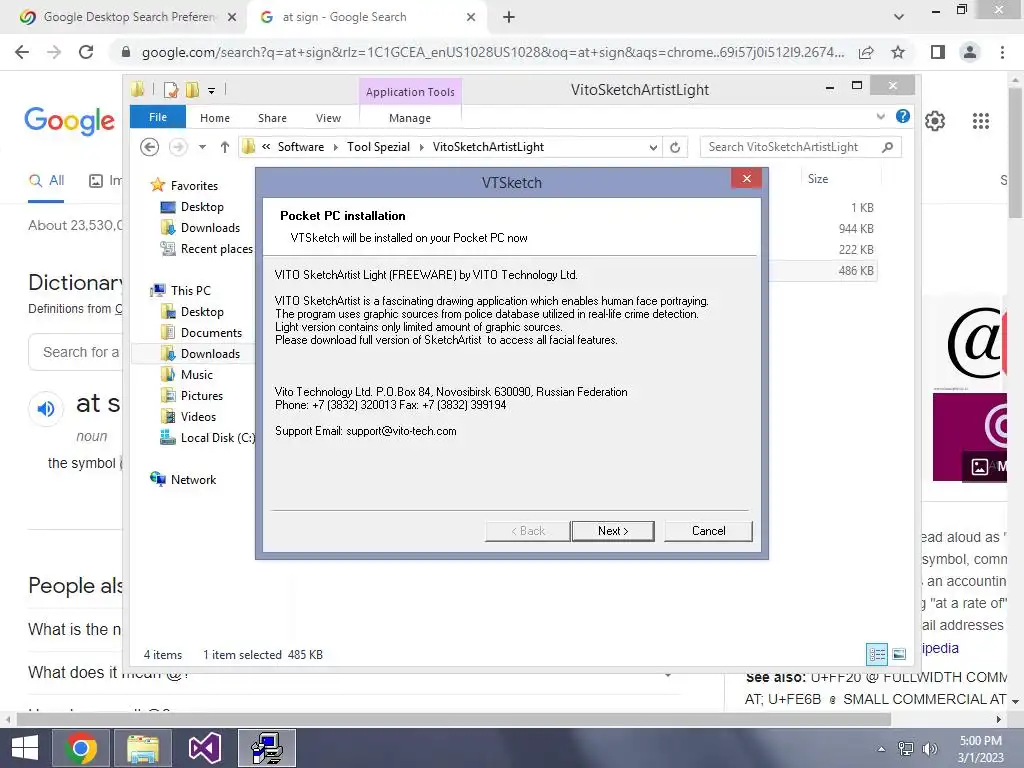Click Software in the address breadcrumb
Screen dimensions: 1024x768
click(x=300, y=147)
